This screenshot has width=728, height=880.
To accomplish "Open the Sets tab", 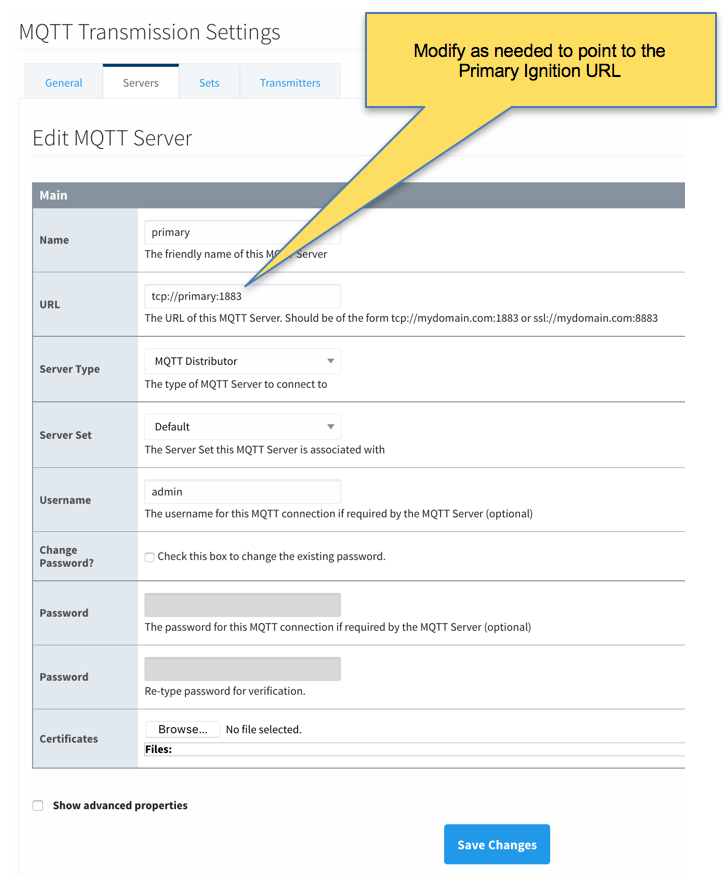I will coord(209,82).
